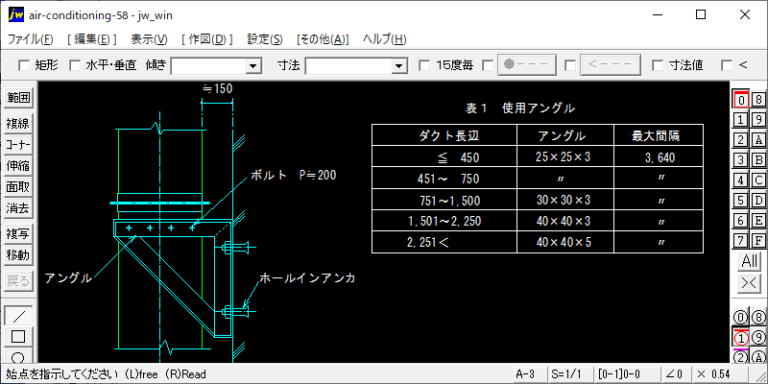Click the 戻る undo button
Viewport: 768px width, 384px height.
point(19,281)
